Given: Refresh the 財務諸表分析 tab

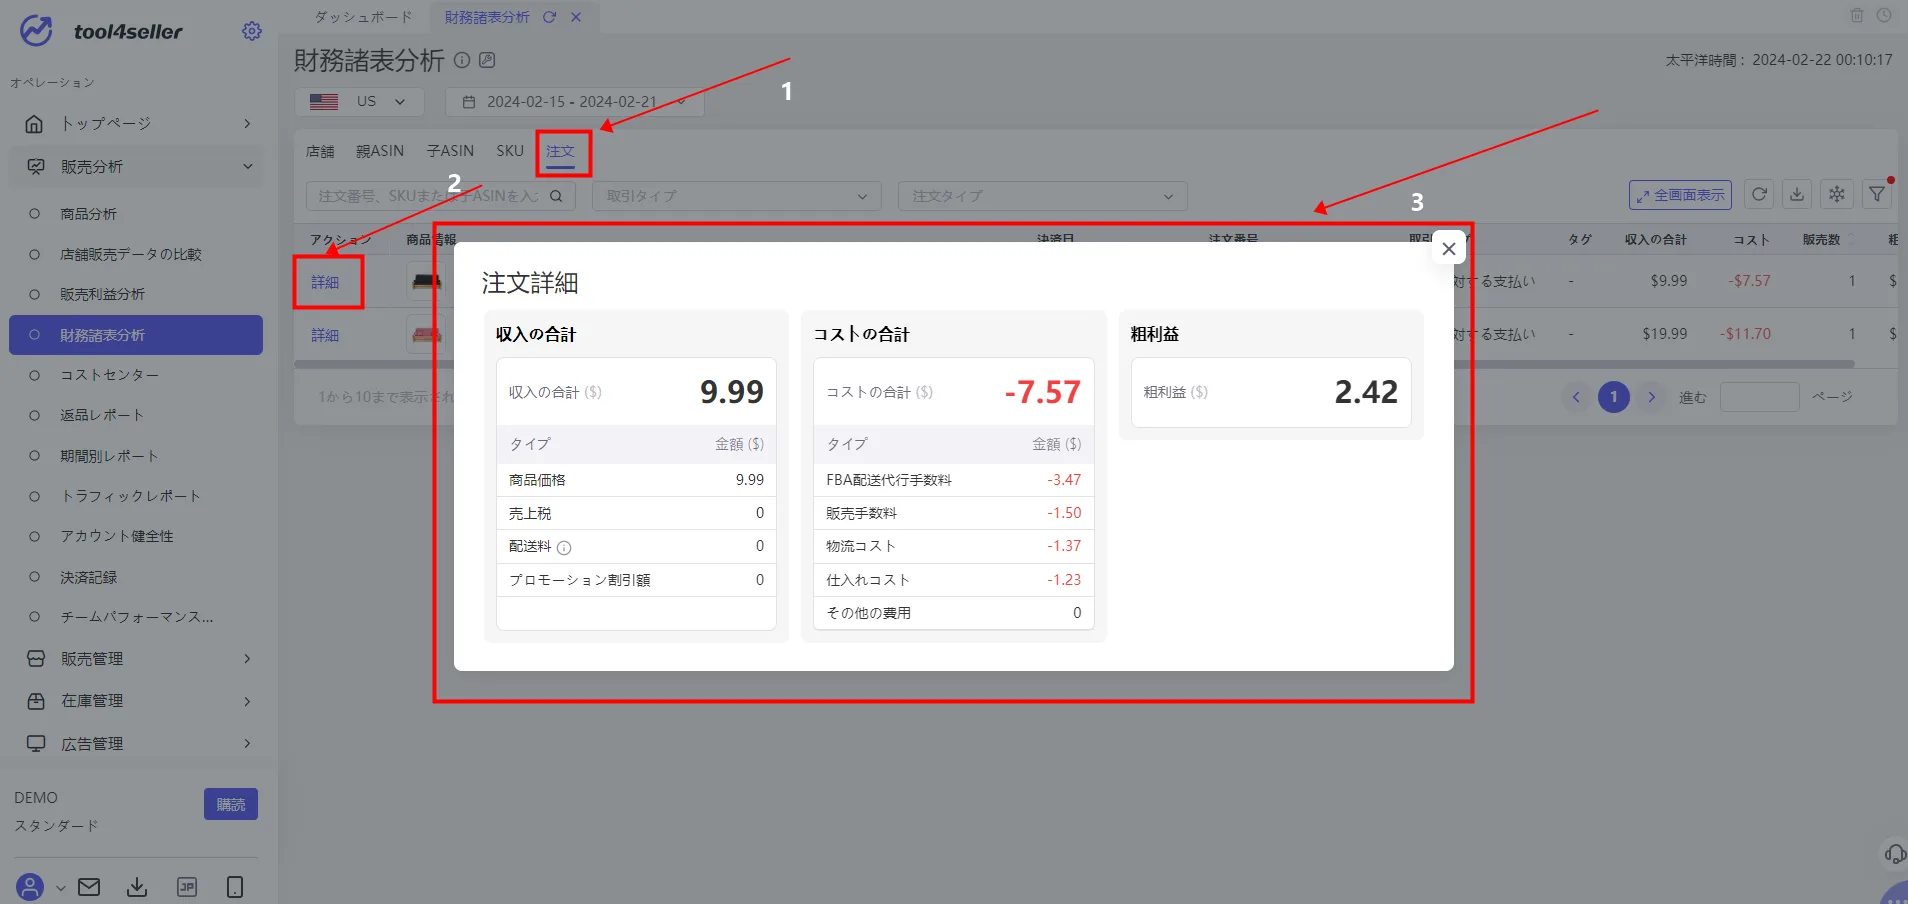Looking at the screenshot, I should (x=549, y=17).
